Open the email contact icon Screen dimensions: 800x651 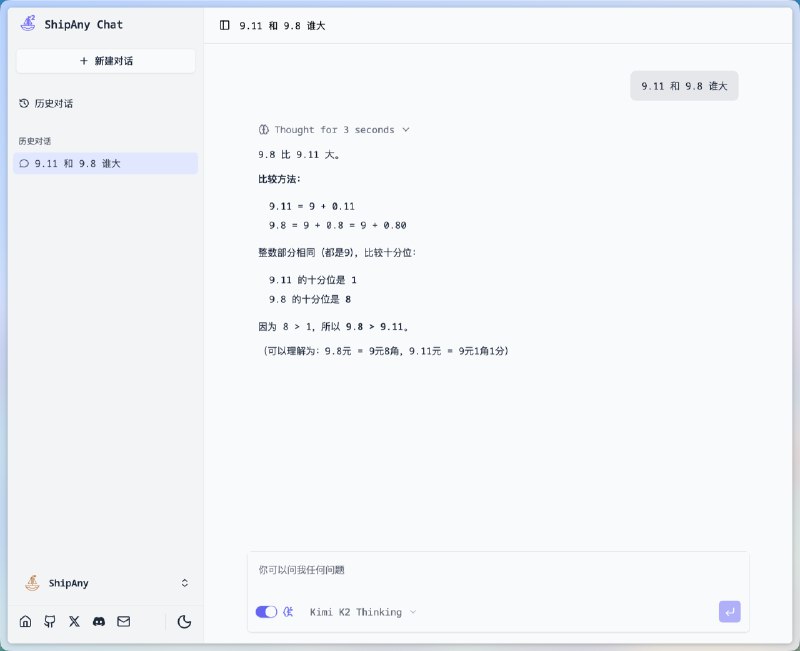123,621
